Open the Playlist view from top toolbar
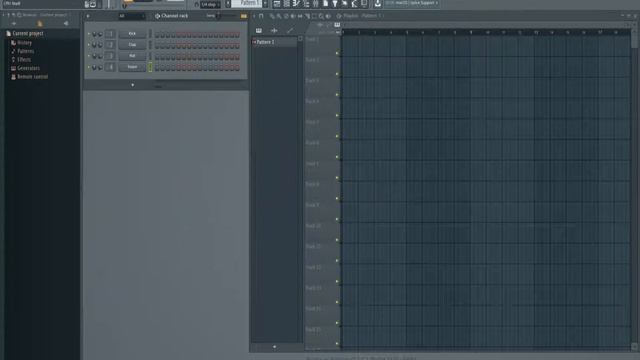Screen dimensions: 640x360 click(277, 4)
